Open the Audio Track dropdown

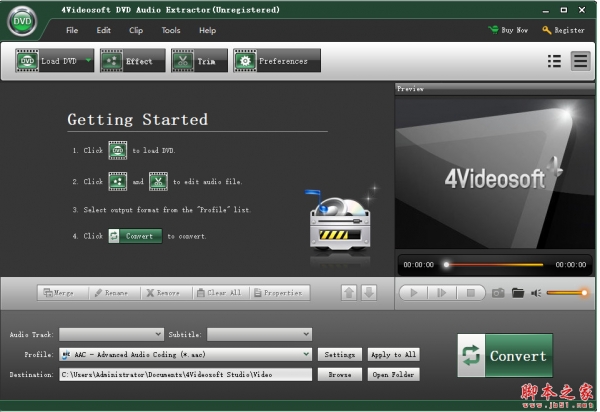111,334
